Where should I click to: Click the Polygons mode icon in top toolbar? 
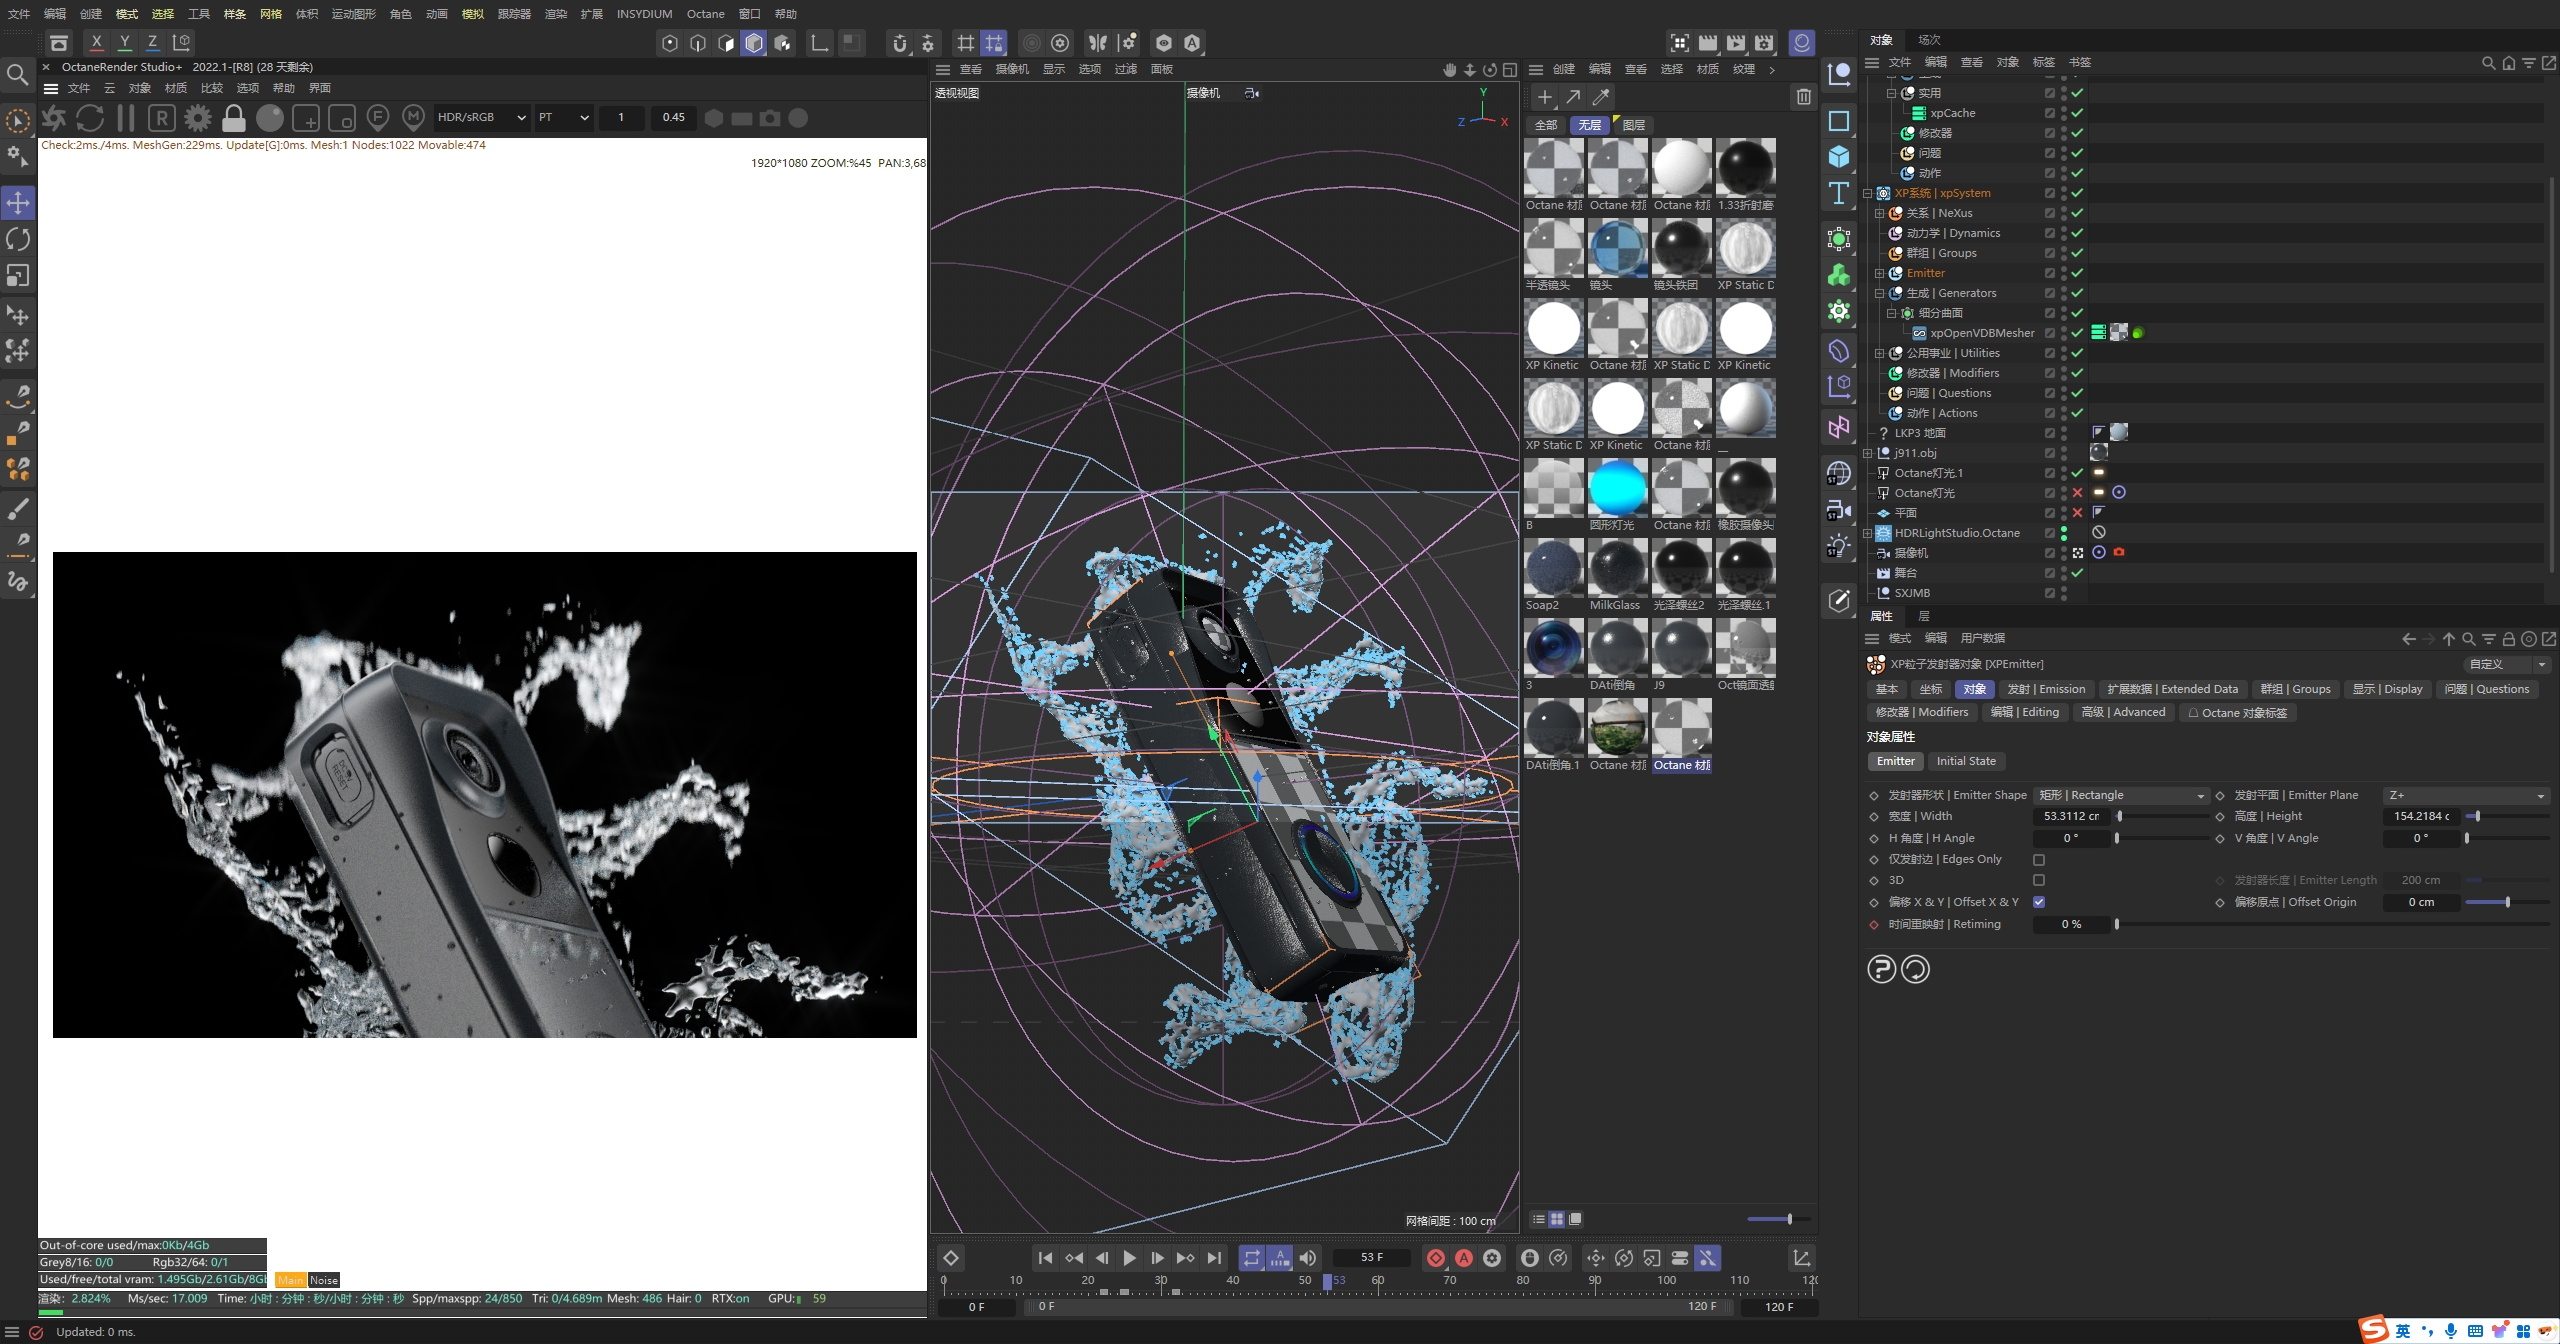click(726, 43)
